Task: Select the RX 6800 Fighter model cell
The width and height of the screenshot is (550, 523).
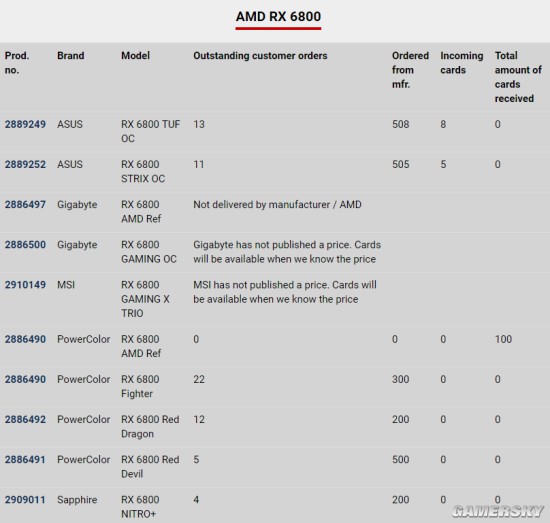Action: (140, 386)
